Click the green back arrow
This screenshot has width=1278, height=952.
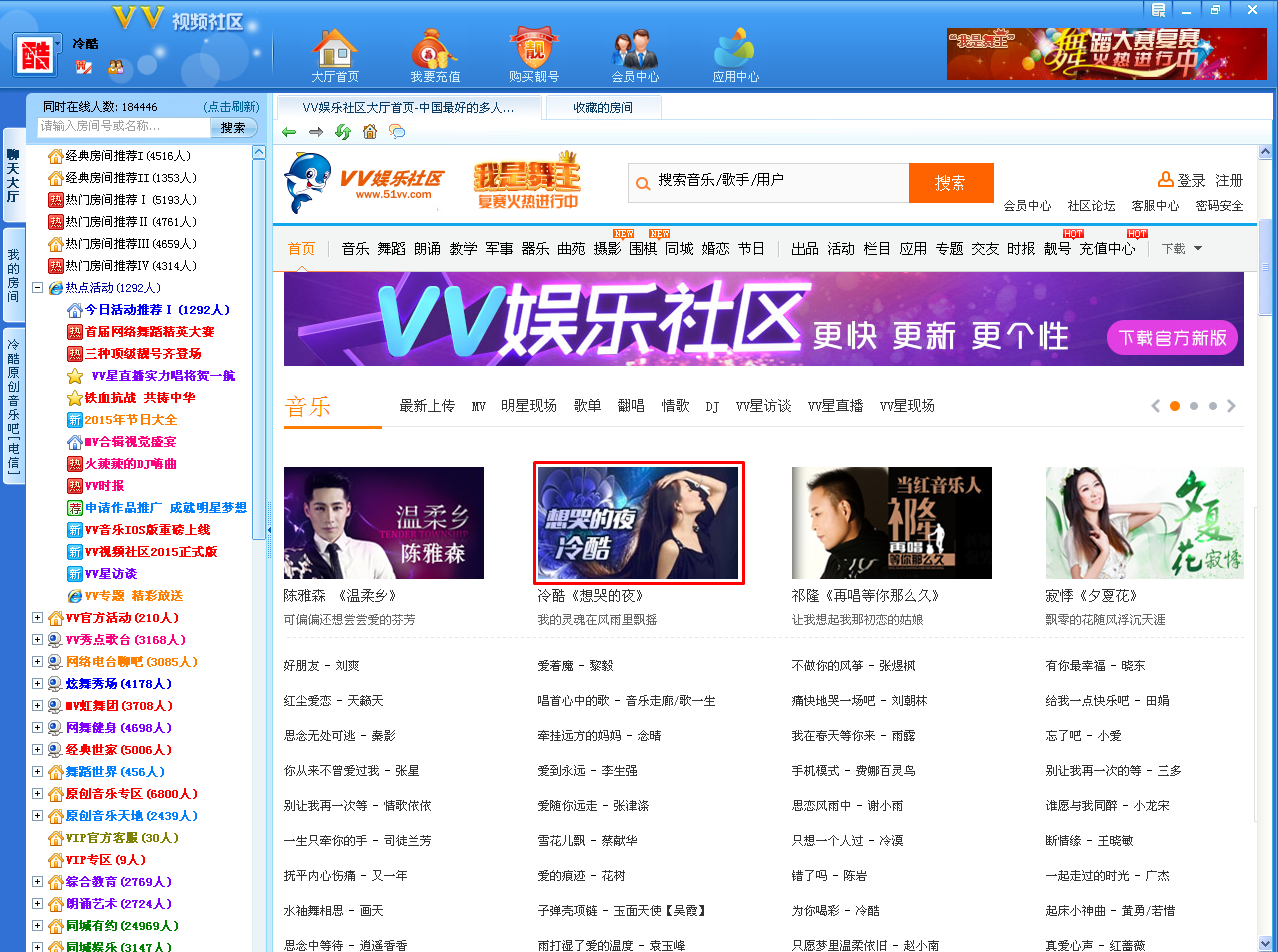(x=289, y=132)
